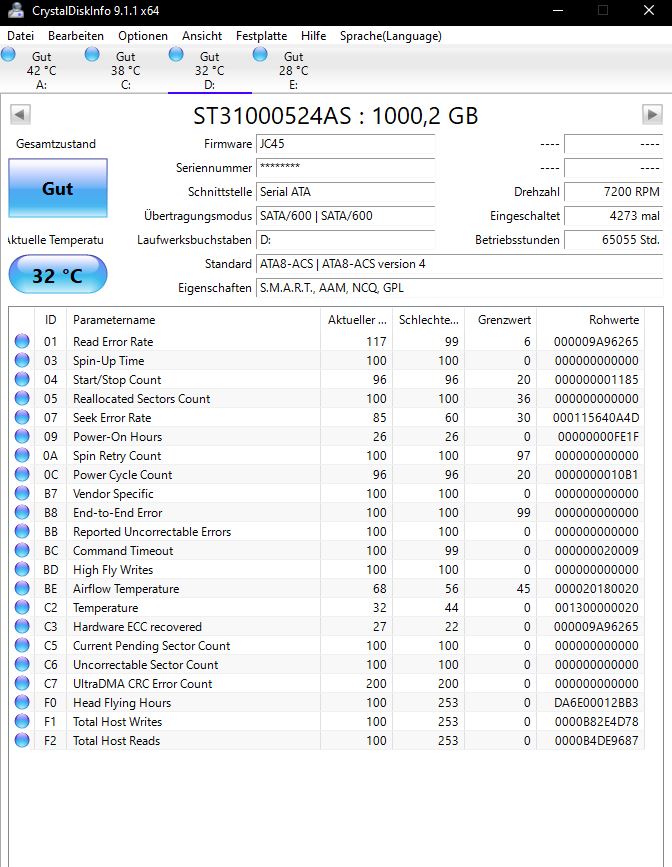Click raw value 000115640A4D
Screen dimensions: 672x867
pyautogui.click(x=596, y=417)
